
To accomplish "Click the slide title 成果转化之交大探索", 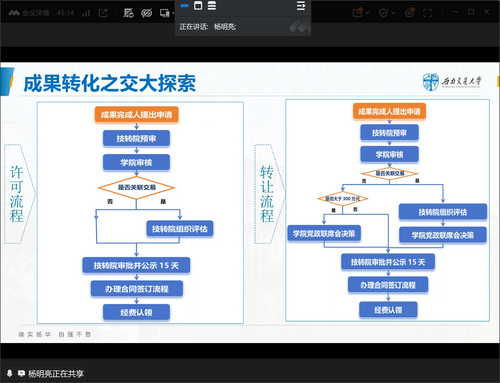I will click(110, 83).
